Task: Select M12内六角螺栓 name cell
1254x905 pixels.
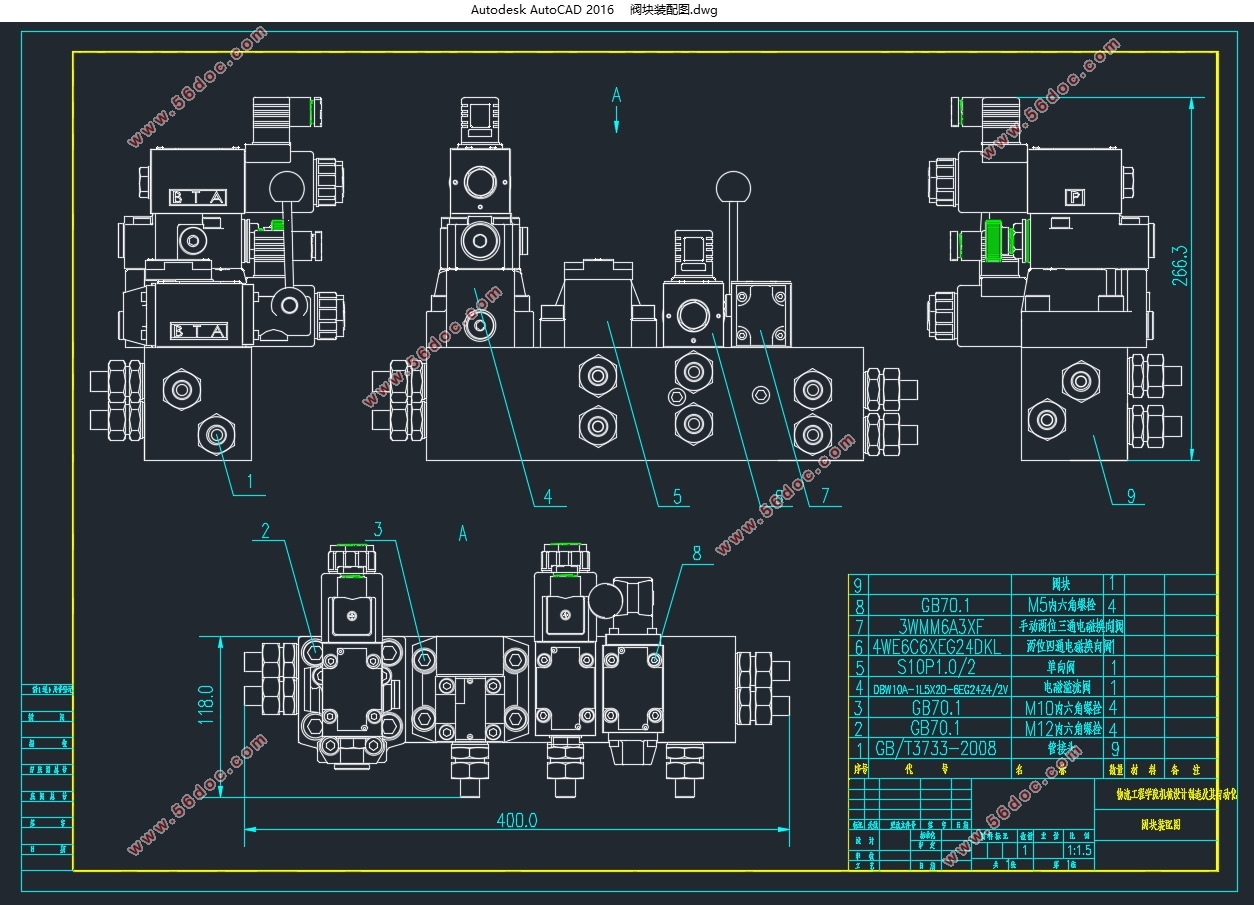Action: click(1062, 728)
